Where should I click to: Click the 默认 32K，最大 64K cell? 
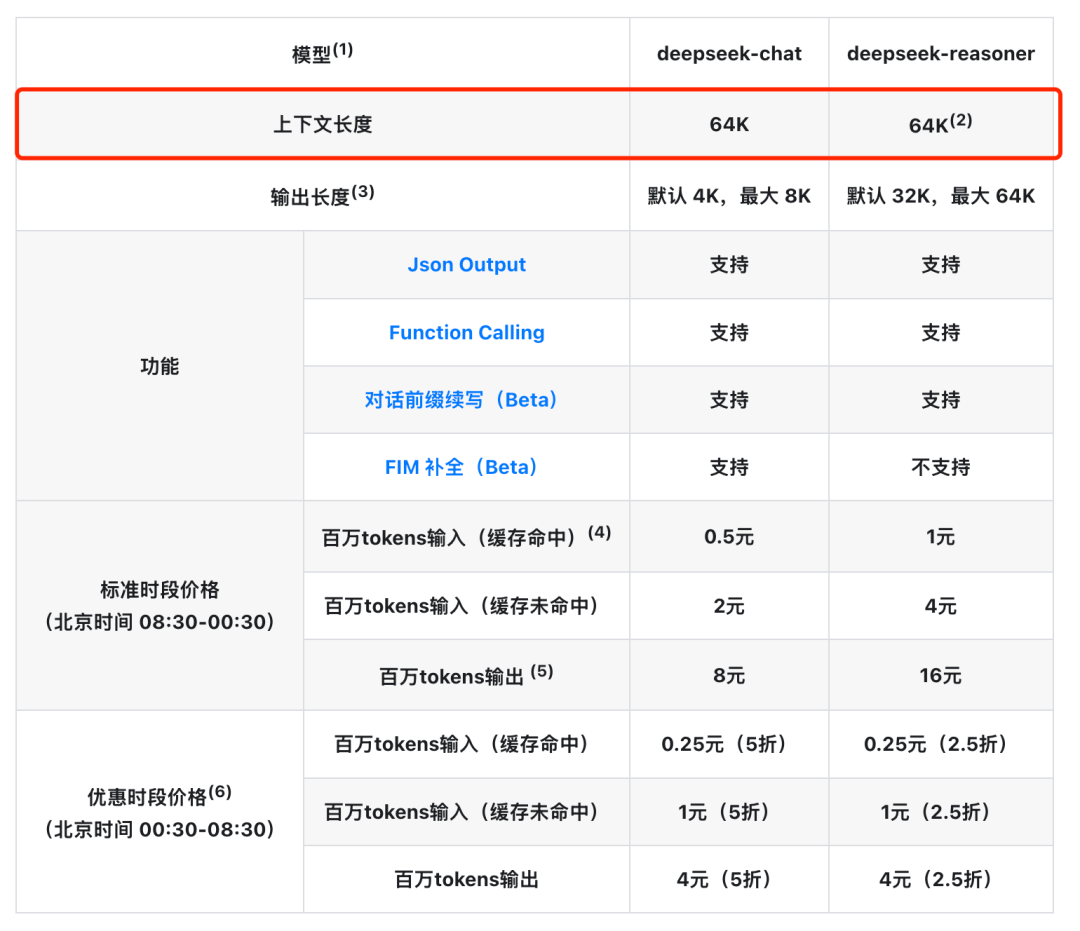(x=941, y=196)
